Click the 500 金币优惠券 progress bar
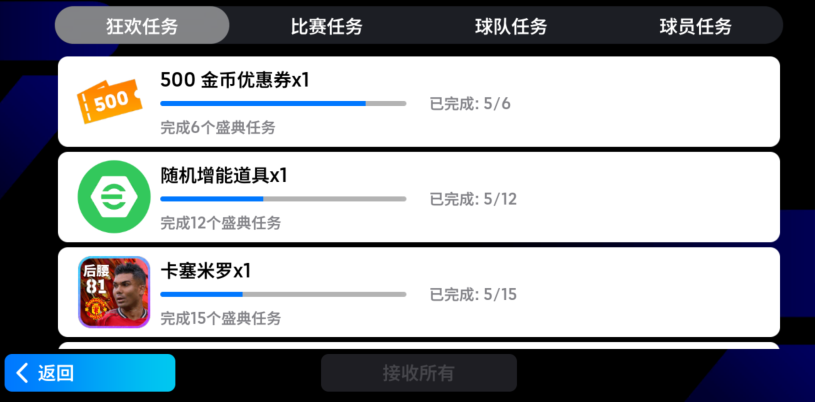Image resolution: width=815 pixels, height=402 pixels. tap(283, 103)
